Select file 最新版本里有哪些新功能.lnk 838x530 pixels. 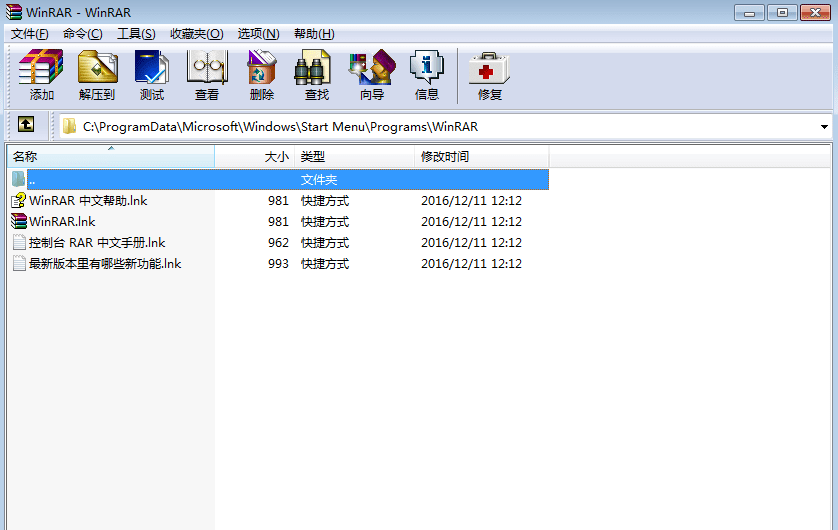(x=105, y=263)
